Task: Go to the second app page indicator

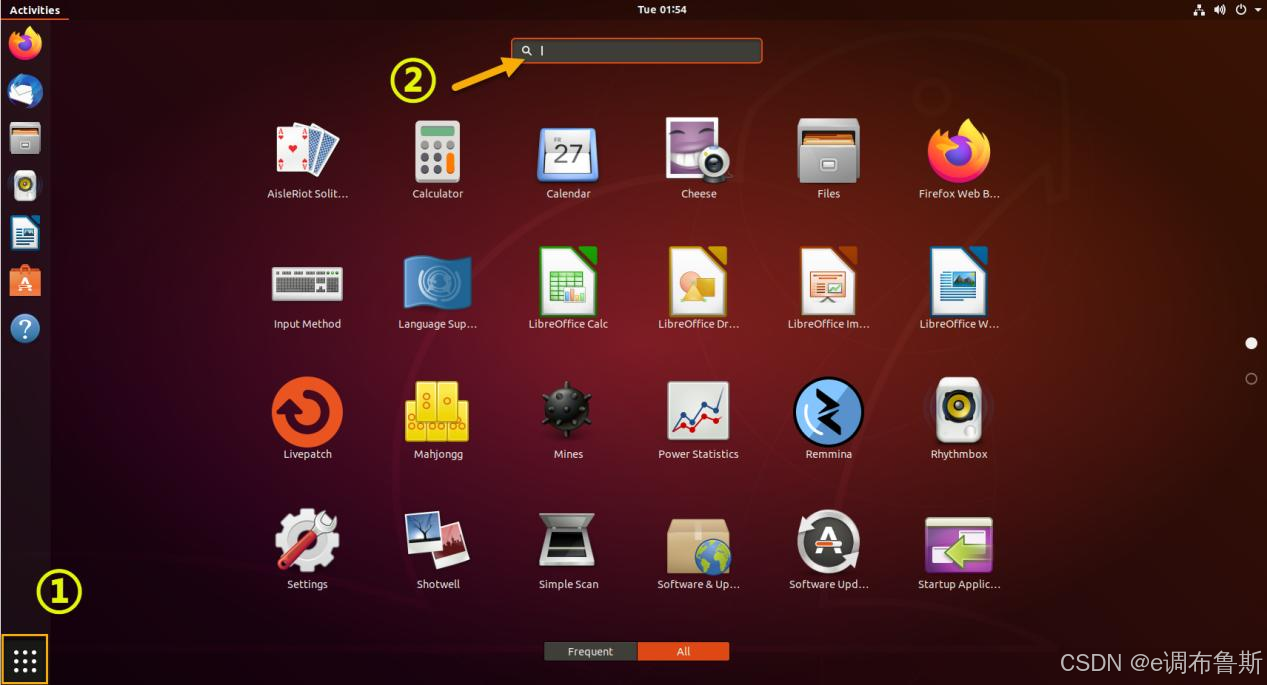Action: point(1251,379)
